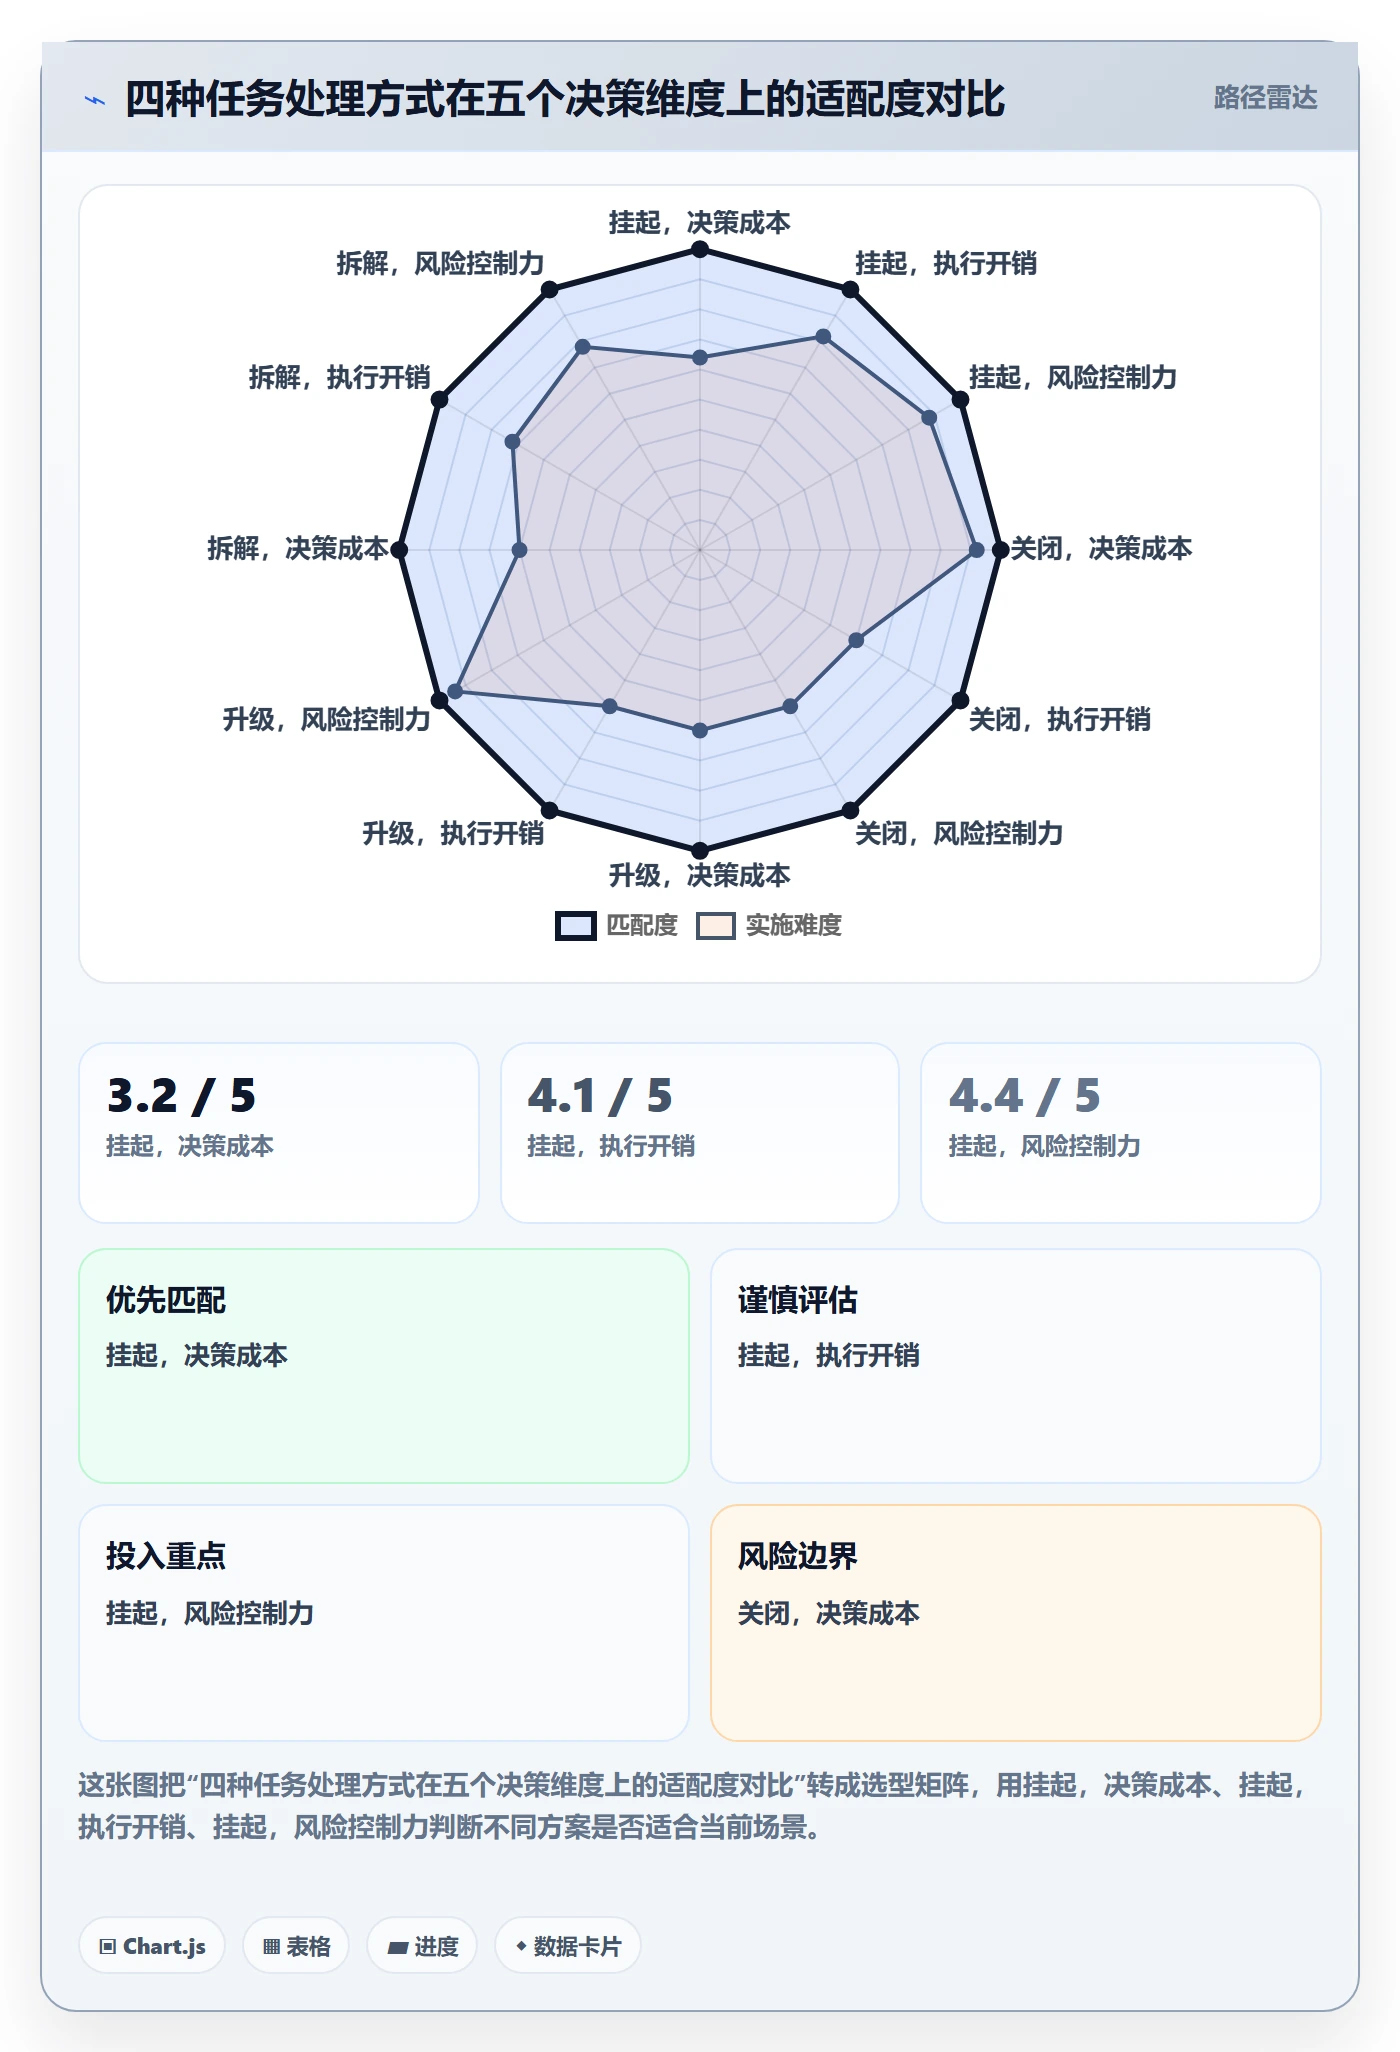The image size is (1400, 2052).
Task: Hide the 实施难度 dataset via legend label
Action: [x=793, y=926]
